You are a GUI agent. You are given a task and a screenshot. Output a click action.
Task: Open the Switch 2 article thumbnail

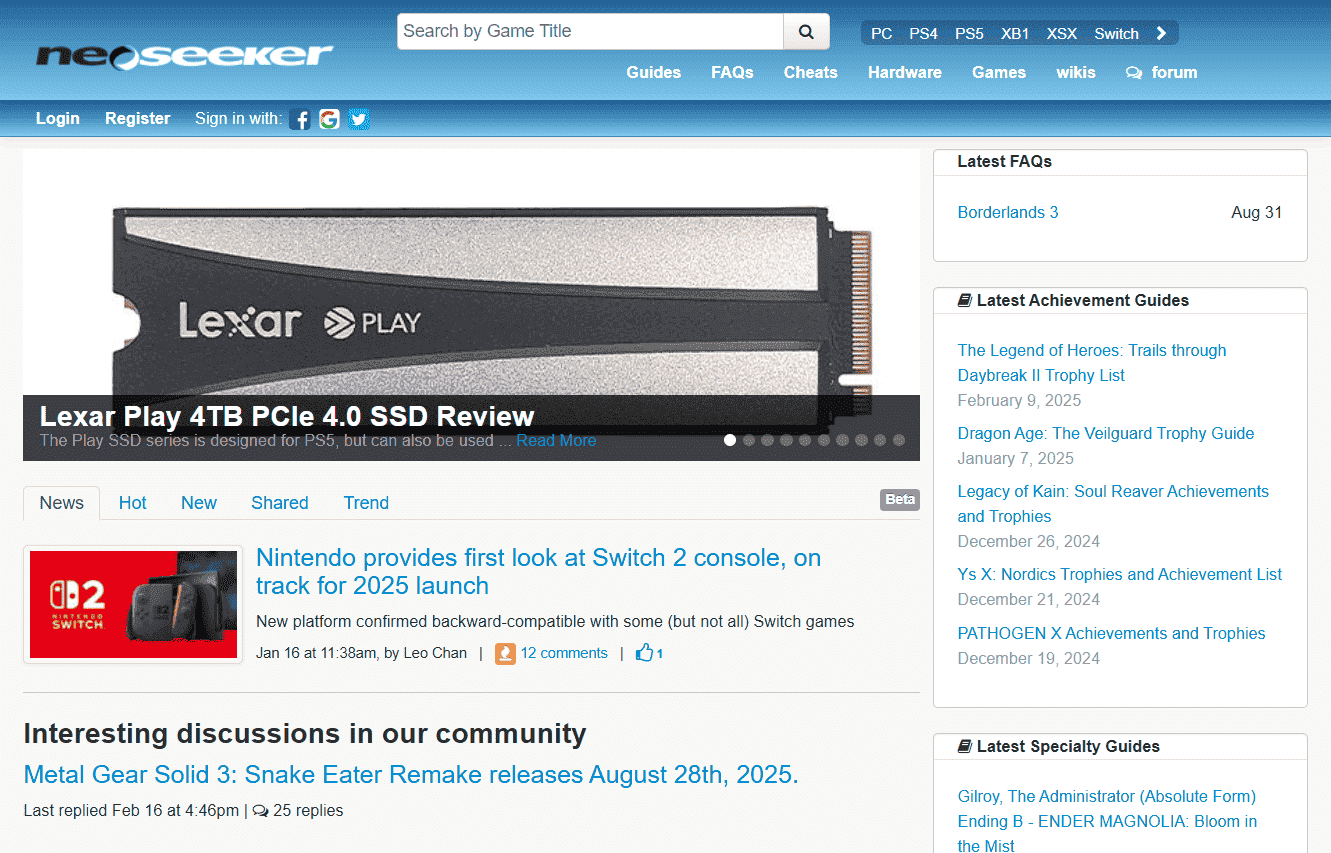tap(133, 604)
